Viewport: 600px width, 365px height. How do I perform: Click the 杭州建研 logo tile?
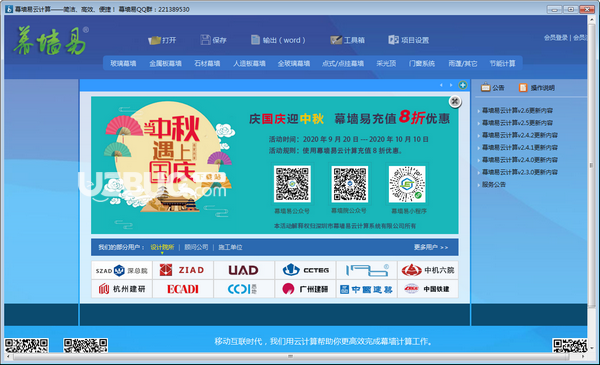tap(122, 289)
